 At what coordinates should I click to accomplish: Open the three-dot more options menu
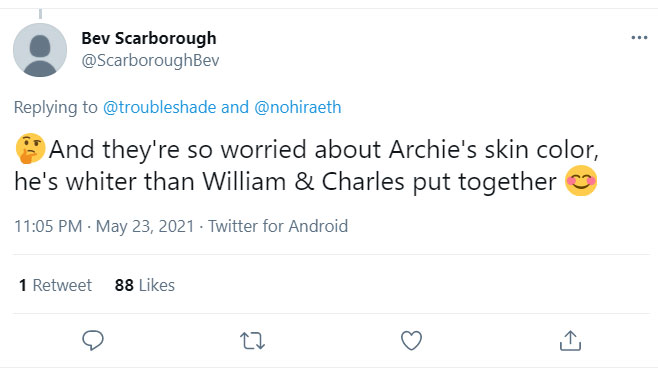[x=639, y=38]
